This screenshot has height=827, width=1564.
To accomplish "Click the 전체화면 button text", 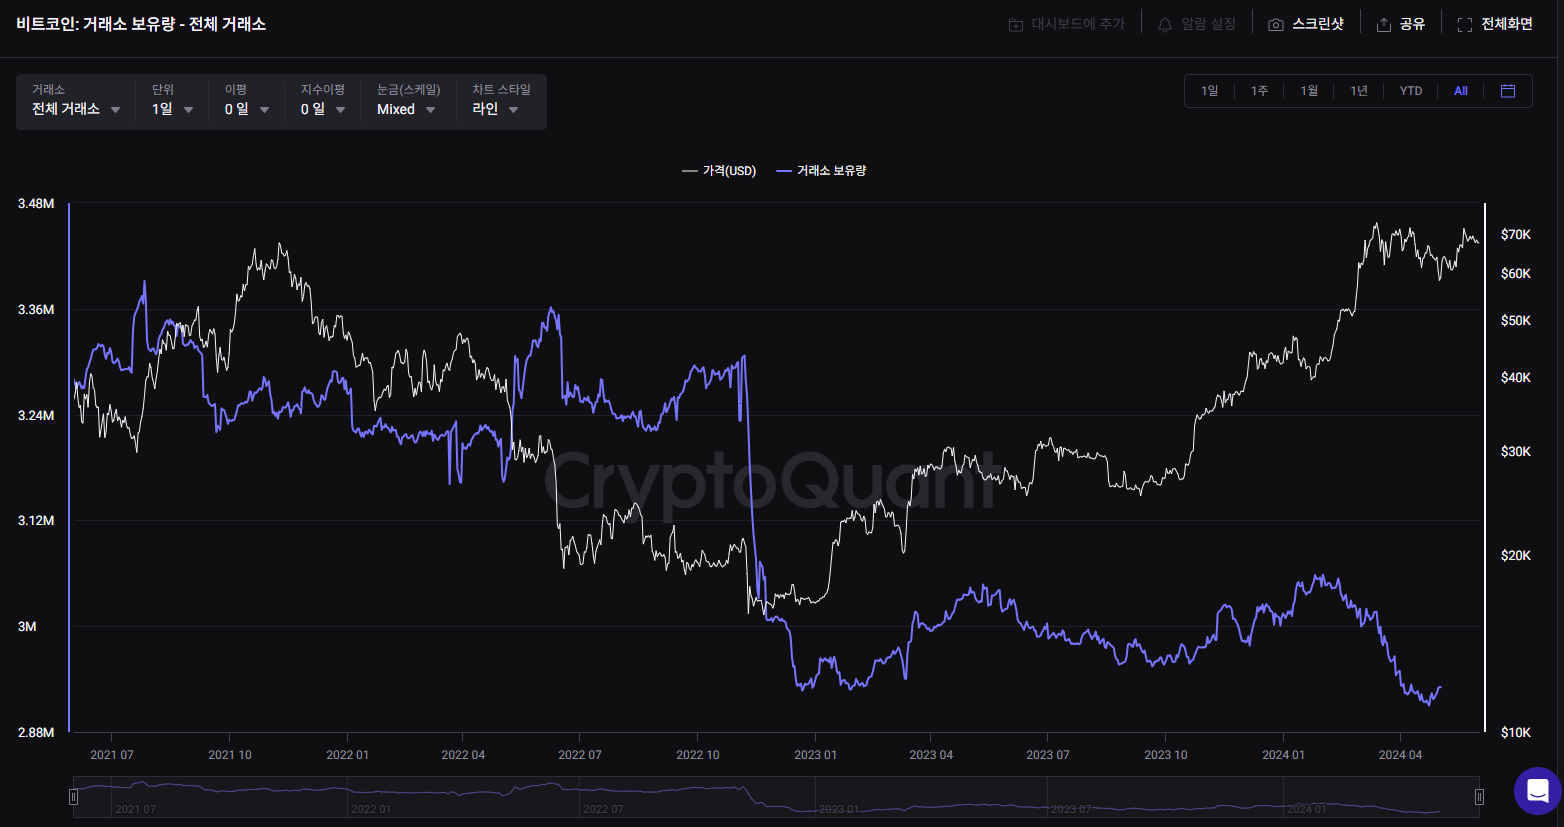I will pos(1506,24).
